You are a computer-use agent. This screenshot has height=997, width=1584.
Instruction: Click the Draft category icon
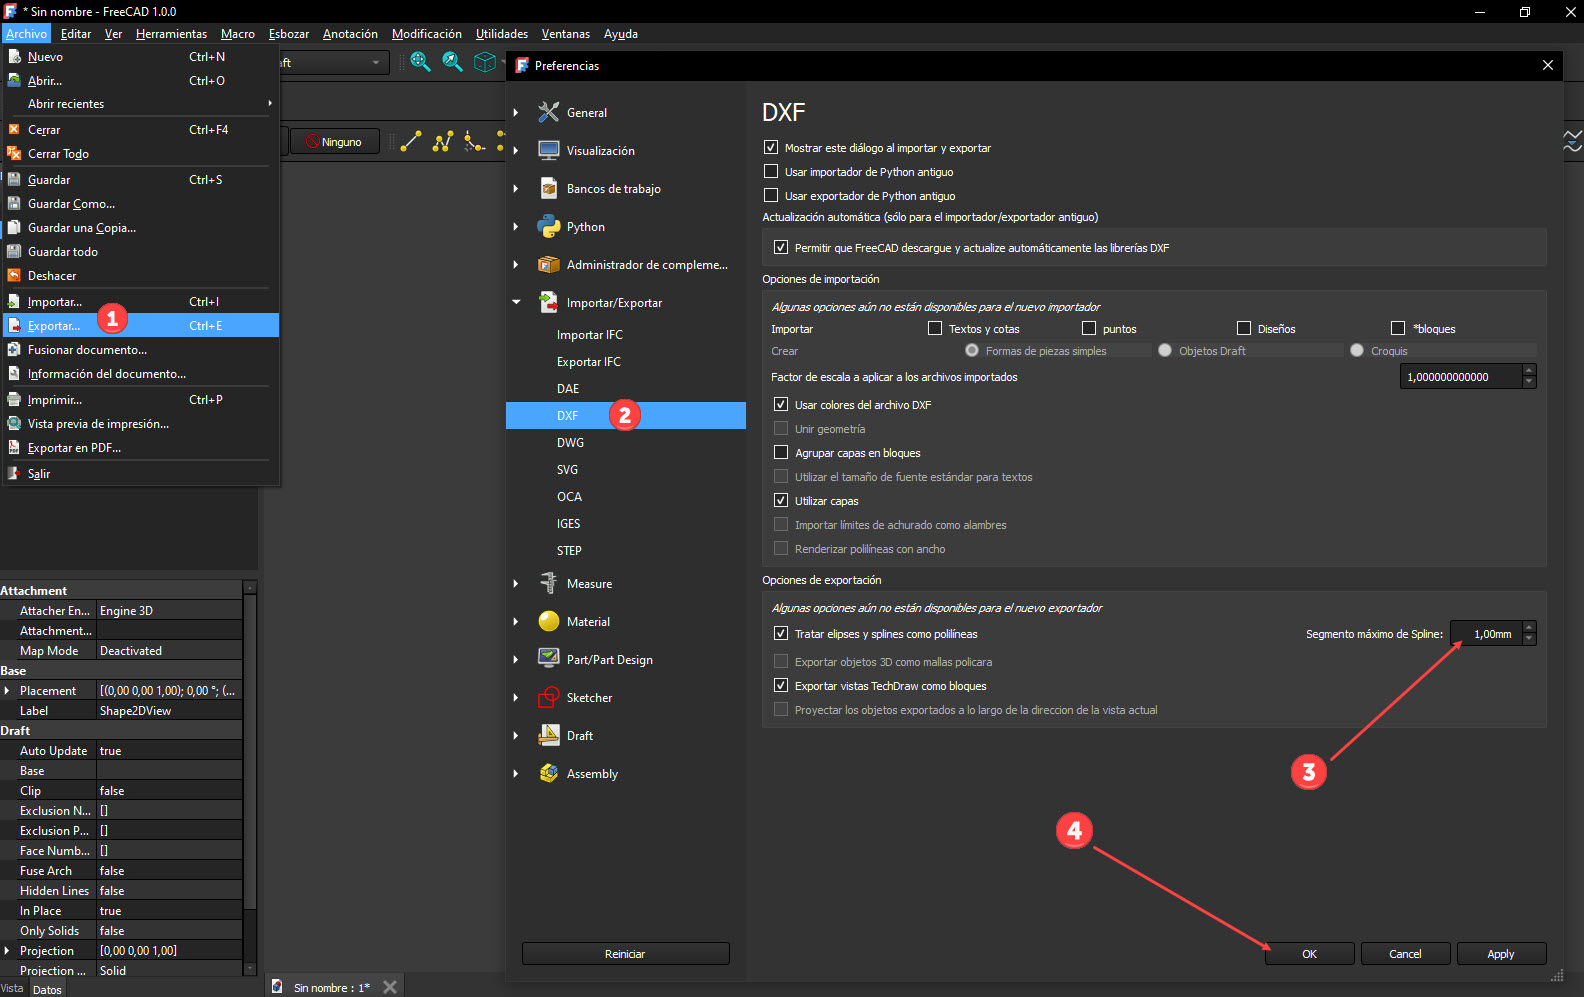549,735
